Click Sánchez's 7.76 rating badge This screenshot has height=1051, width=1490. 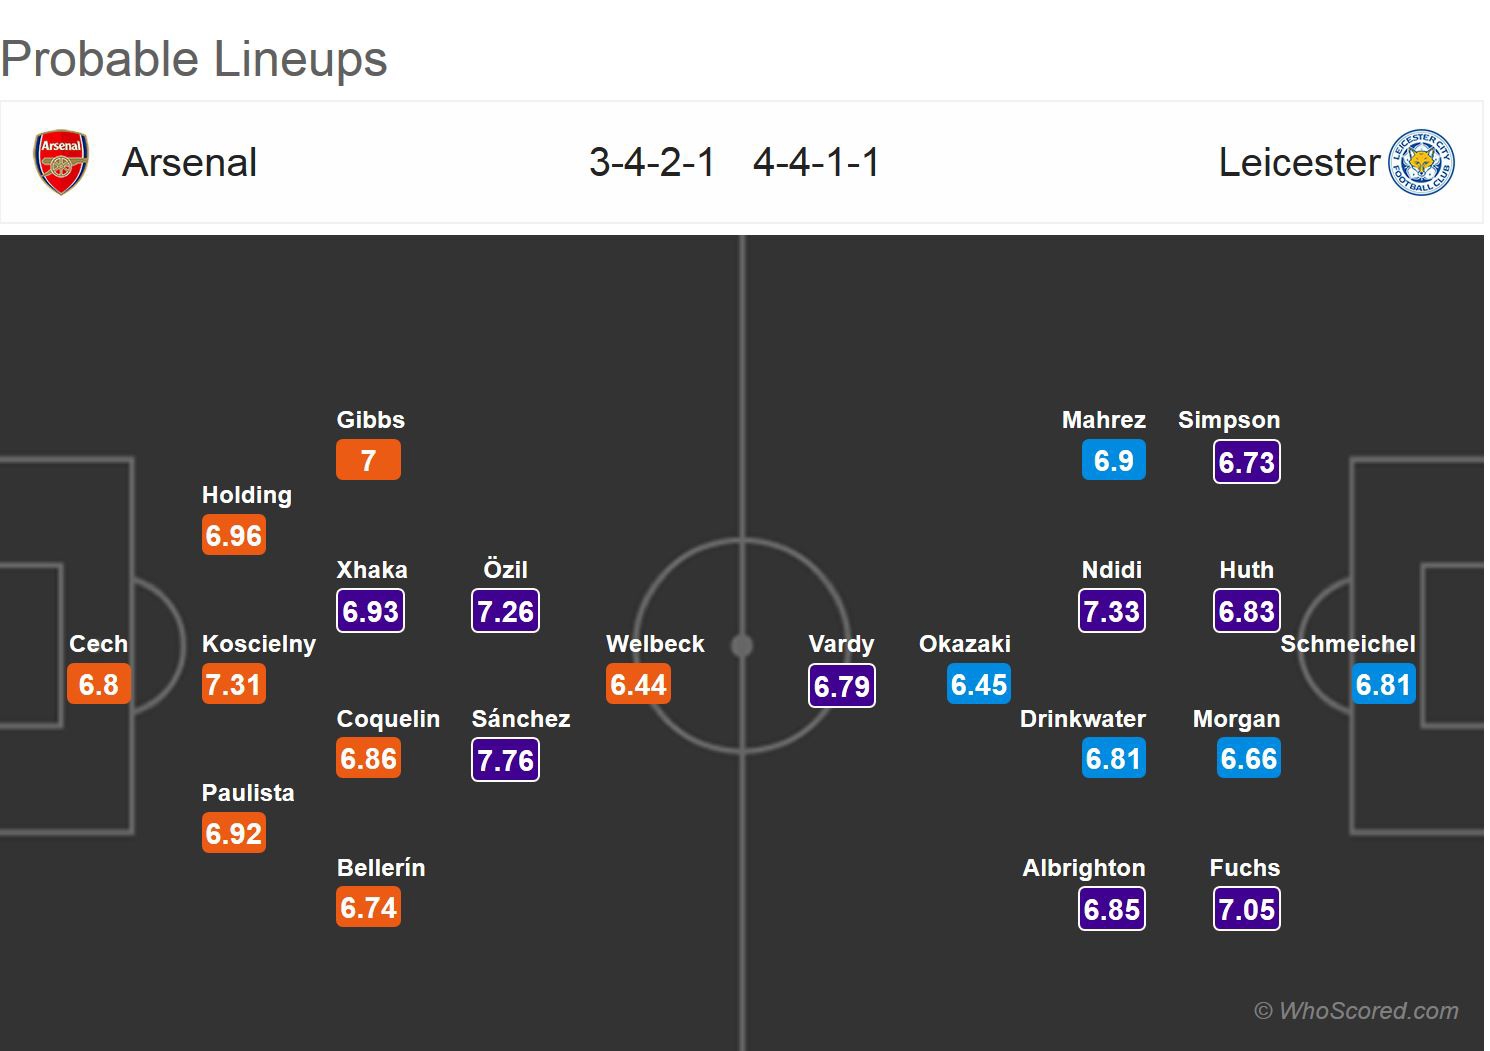(x=505, y=760)
